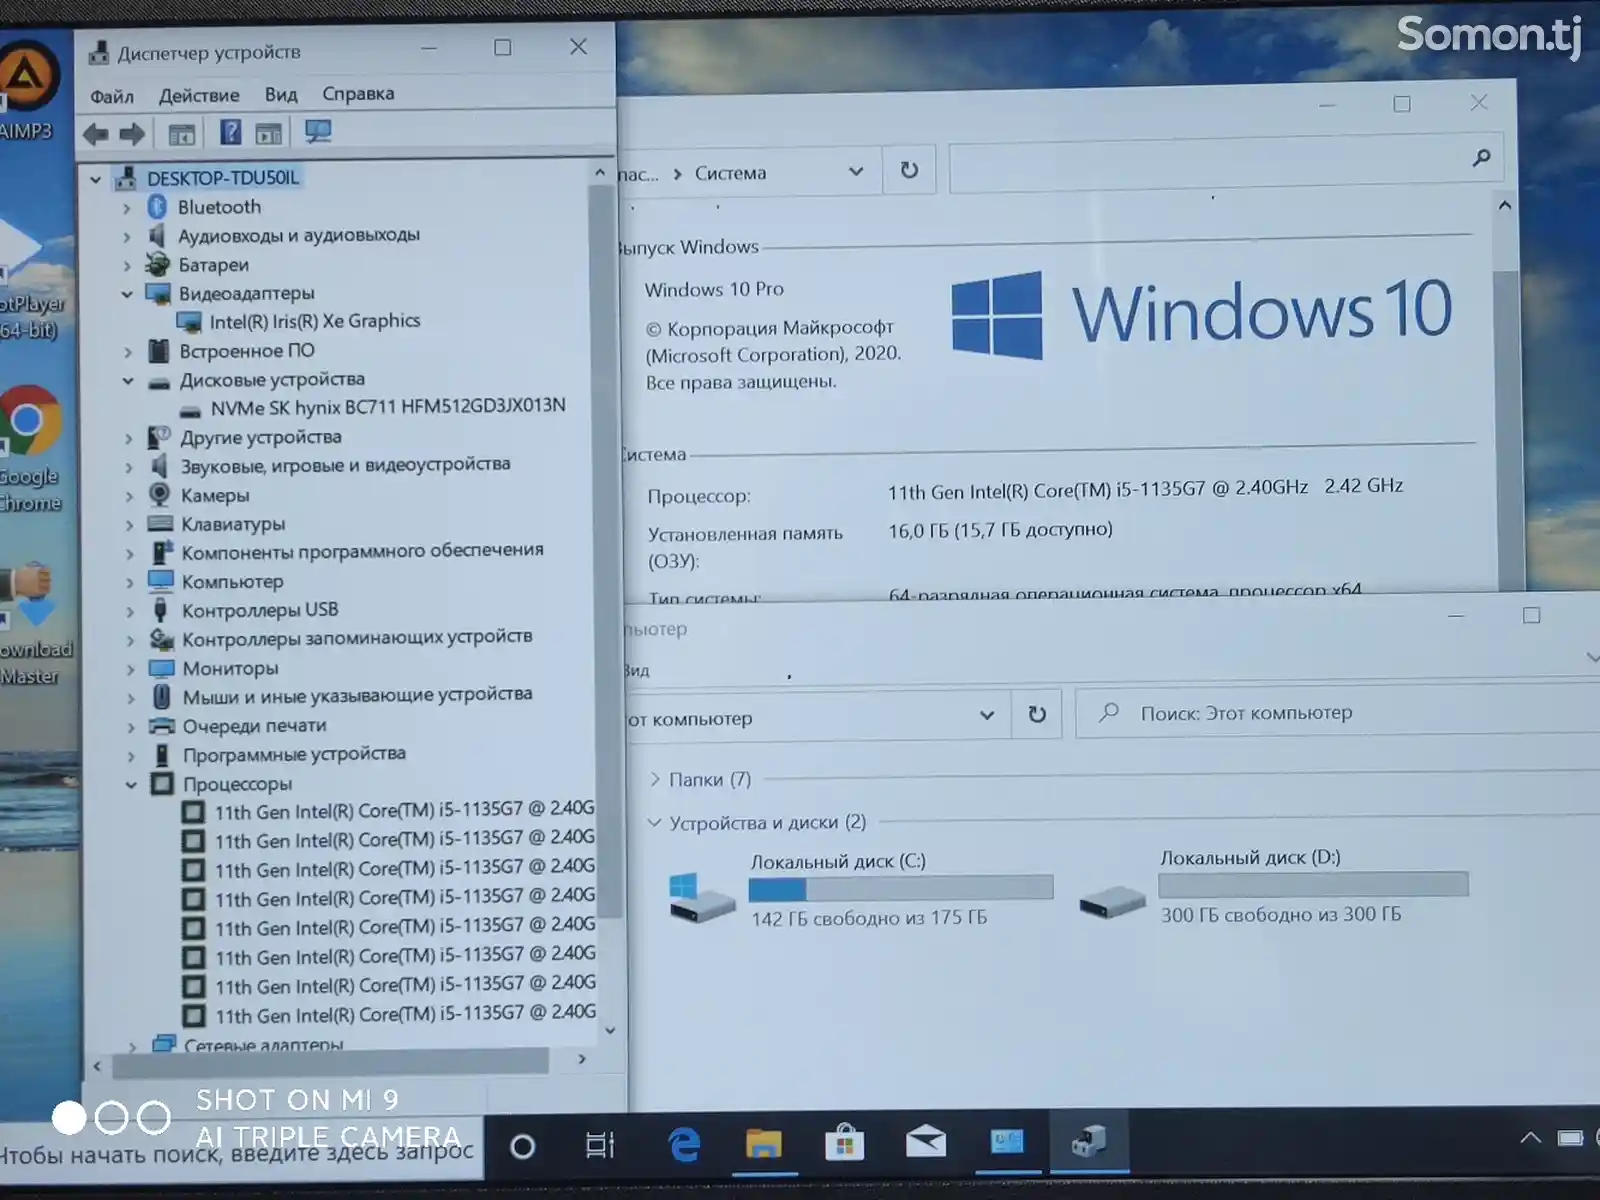Viewport: 1600px width, 1200px height.
Task: Click the scan hardware monitor toolbar icon
Action: click(x=318, y=131)
